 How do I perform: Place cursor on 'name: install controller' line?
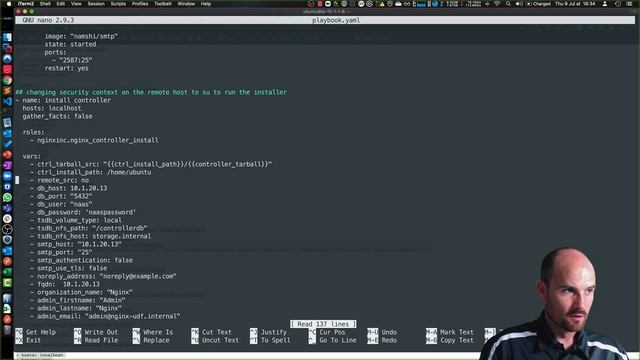tap(63, 100)
